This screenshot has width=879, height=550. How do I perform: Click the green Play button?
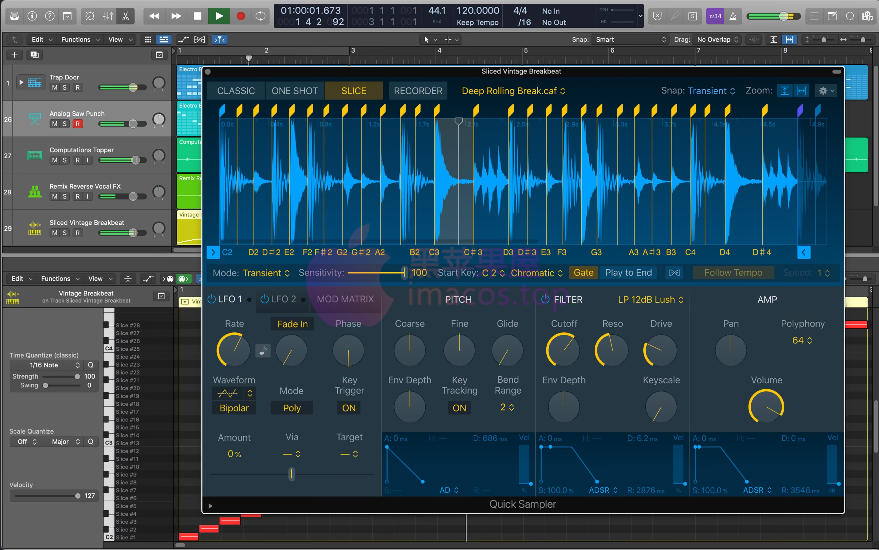pyautogui.click(x=219, y=16)
